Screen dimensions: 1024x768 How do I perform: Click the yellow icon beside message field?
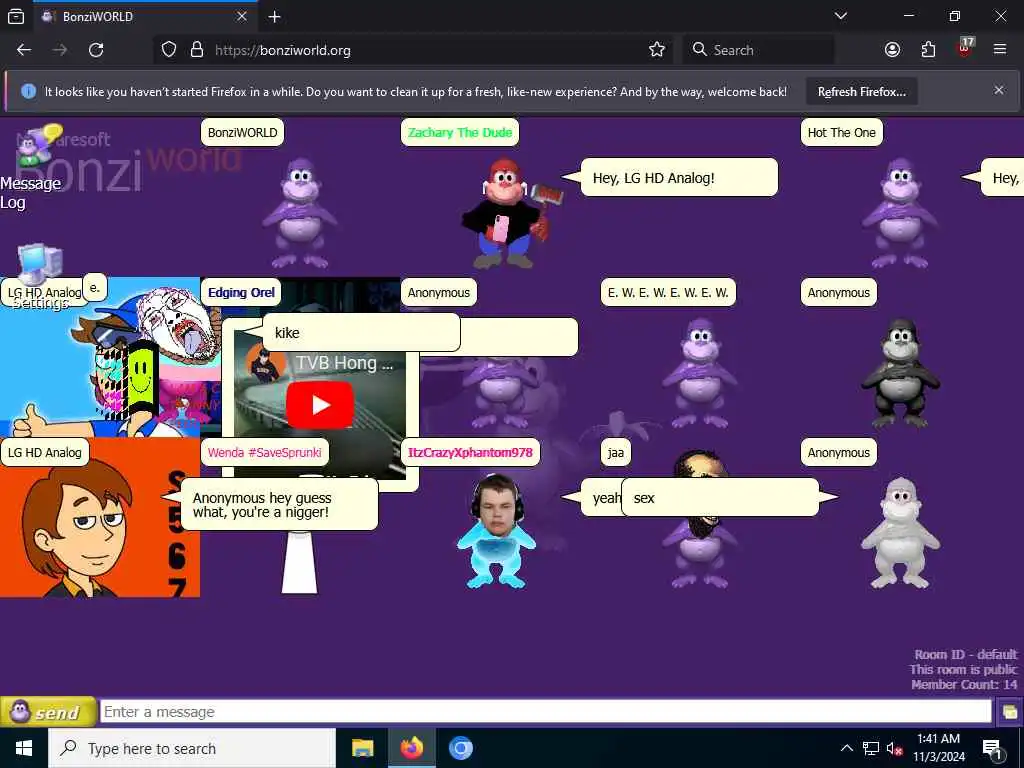1010,712
